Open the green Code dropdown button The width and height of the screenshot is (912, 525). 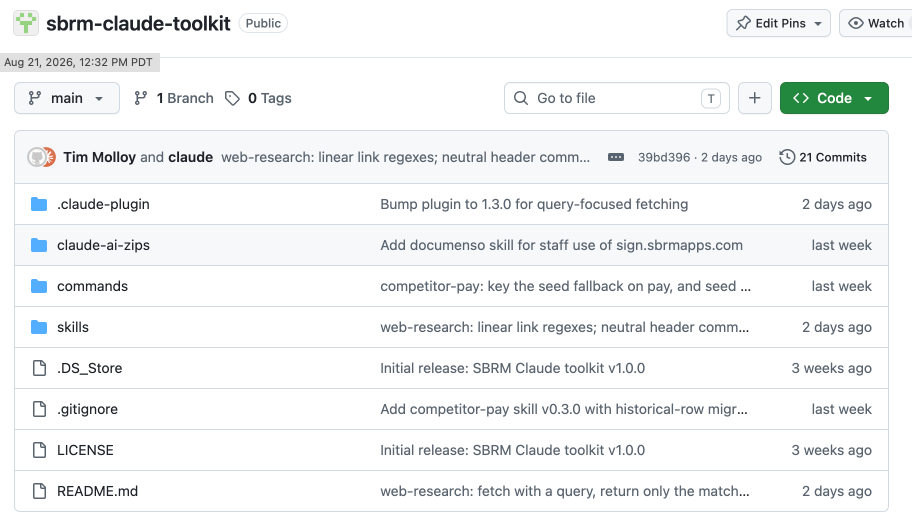[x=834, y=98]
